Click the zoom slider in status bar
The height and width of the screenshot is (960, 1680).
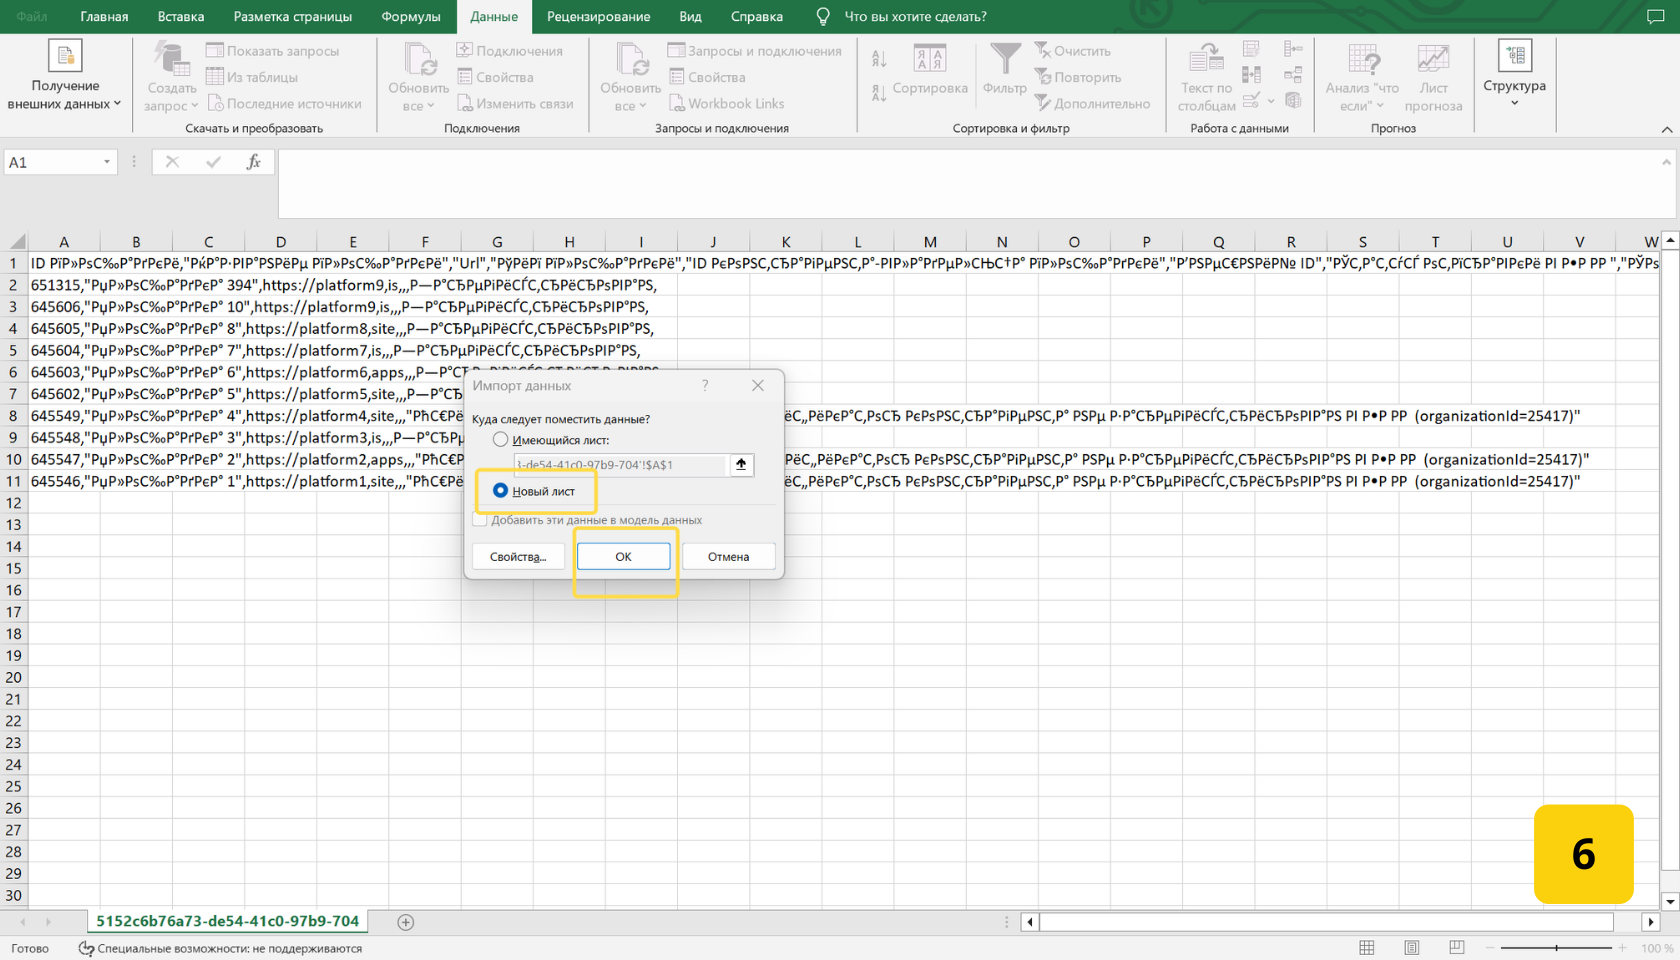pyautogui.click(x=1556, y=948)
